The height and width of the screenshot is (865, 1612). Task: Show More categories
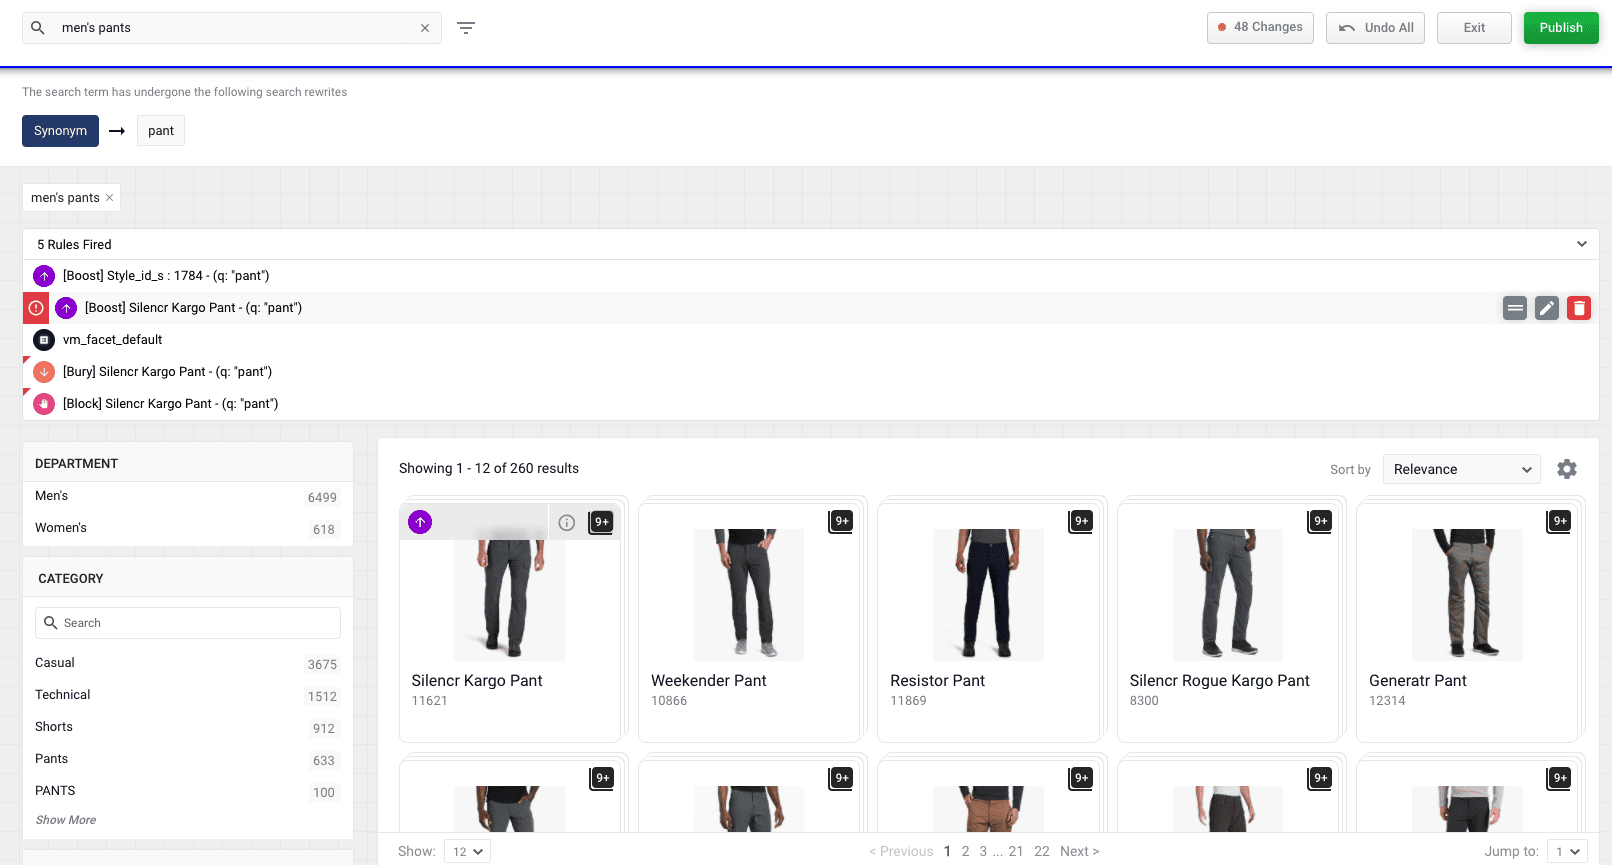66,820
